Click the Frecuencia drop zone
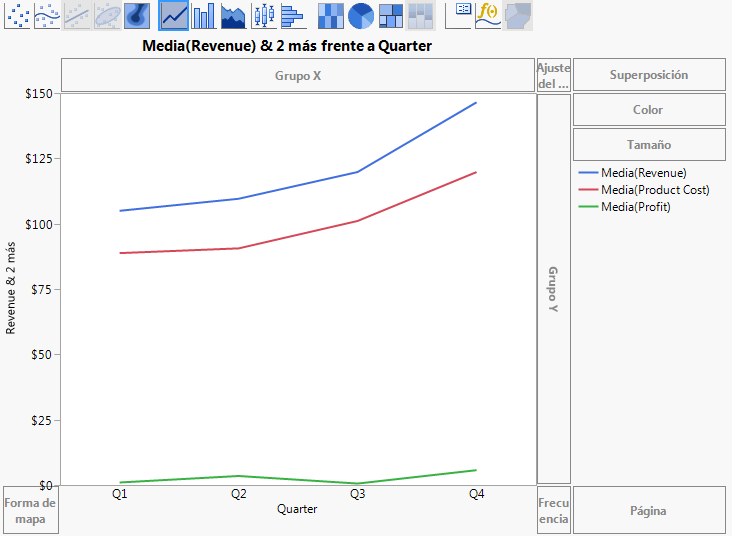 coord(554,510)
